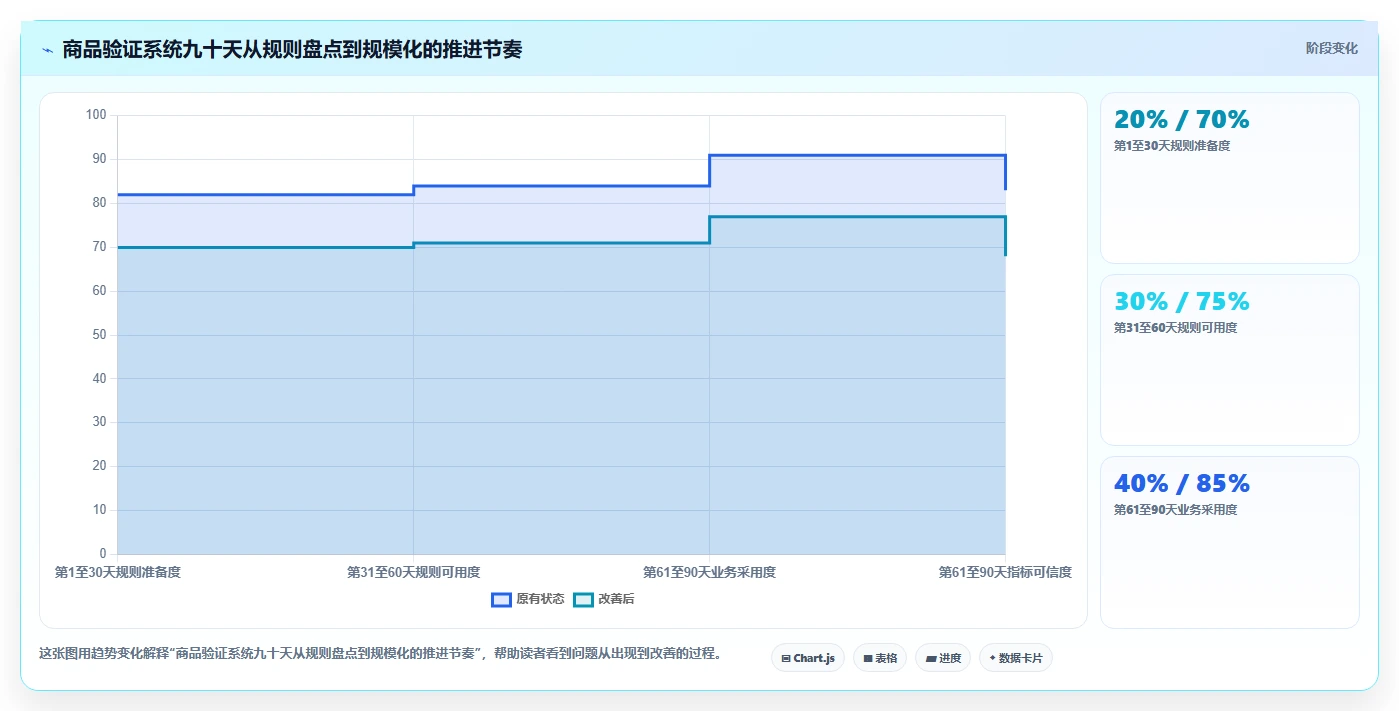Toggle the 原有状态 legend color box
Image resolution: width=1399 pixels, height=711 pixels.
coord(501,599)
